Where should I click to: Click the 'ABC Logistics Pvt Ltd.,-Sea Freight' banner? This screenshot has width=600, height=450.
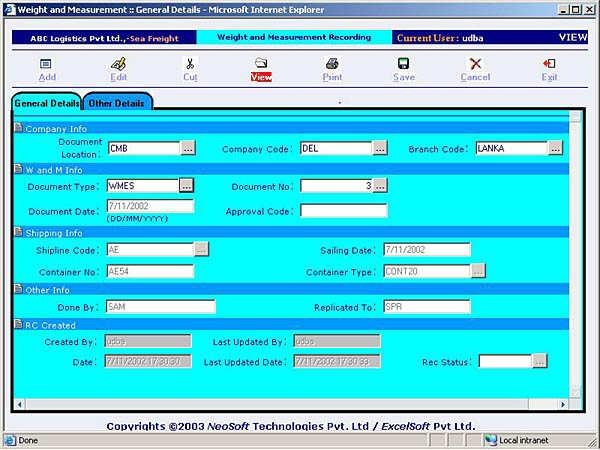(x=104, y=38)
